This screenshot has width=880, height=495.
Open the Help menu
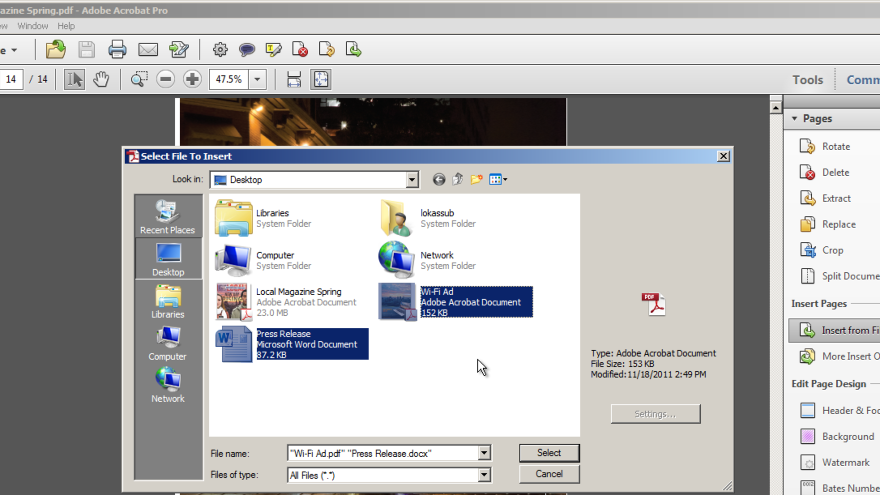pos(66,26)
